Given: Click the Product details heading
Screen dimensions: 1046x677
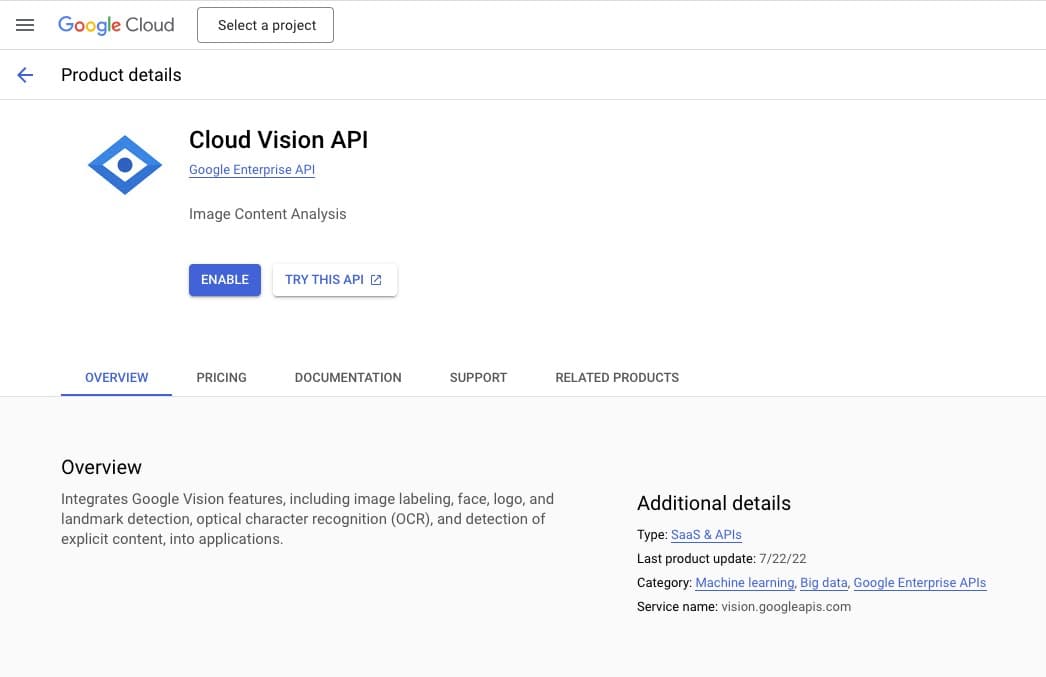Looking at the screenshot, I should click(121, 75).
